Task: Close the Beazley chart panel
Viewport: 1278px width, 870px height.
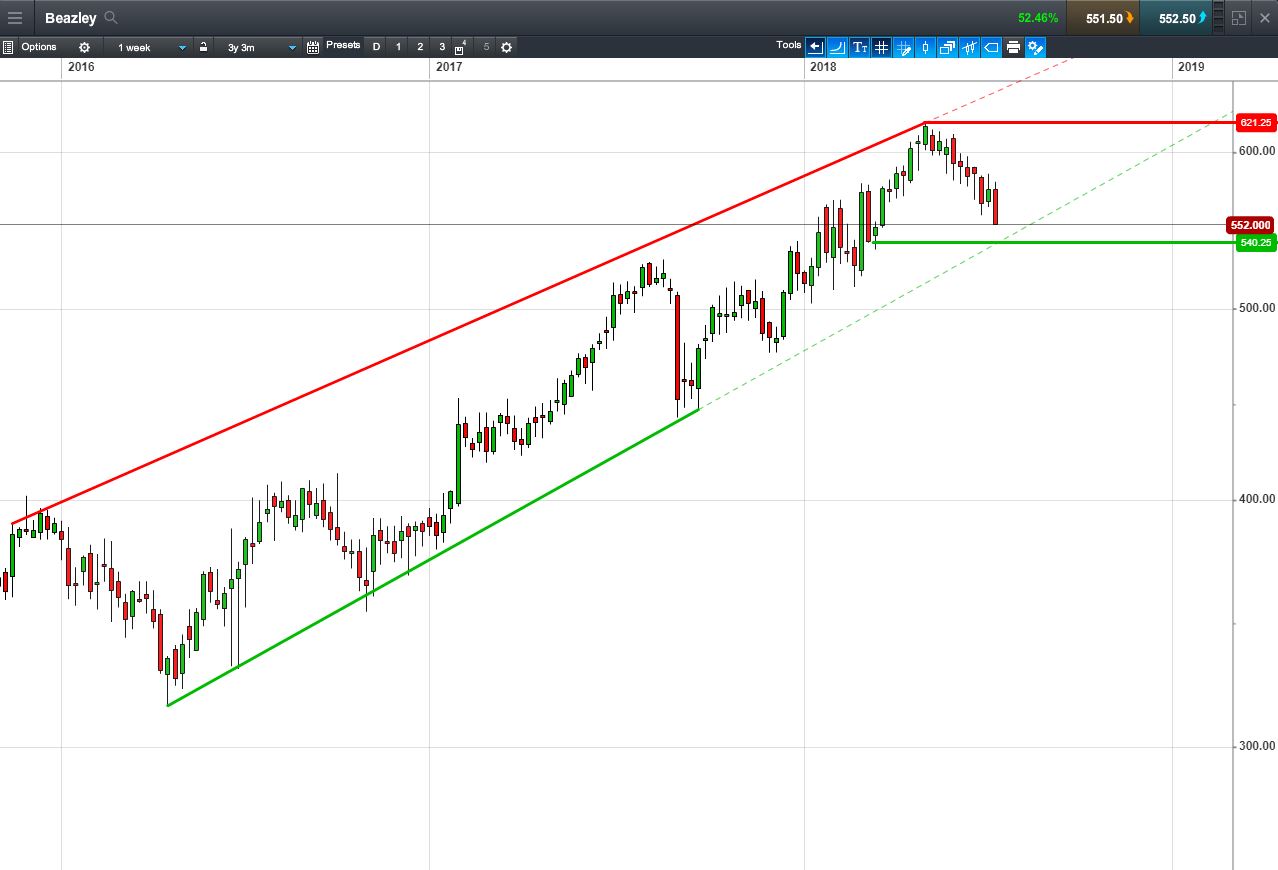Action: click(x=1265, y=18)
